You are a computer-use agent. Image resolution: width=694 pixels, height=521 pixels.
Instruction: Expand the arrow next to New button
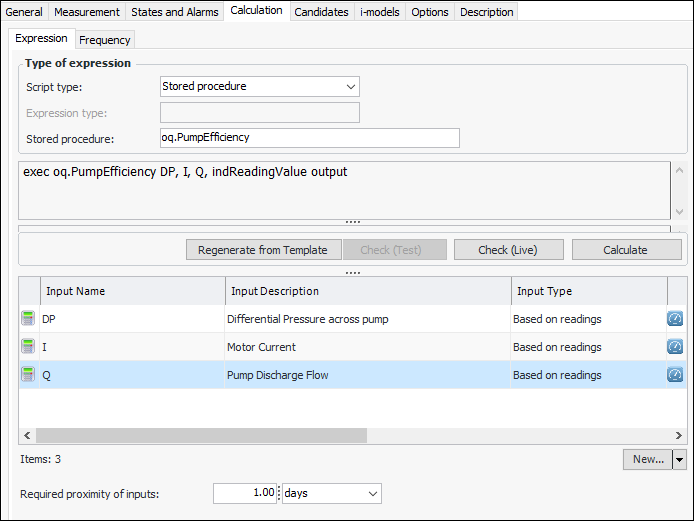coord(680,460)
